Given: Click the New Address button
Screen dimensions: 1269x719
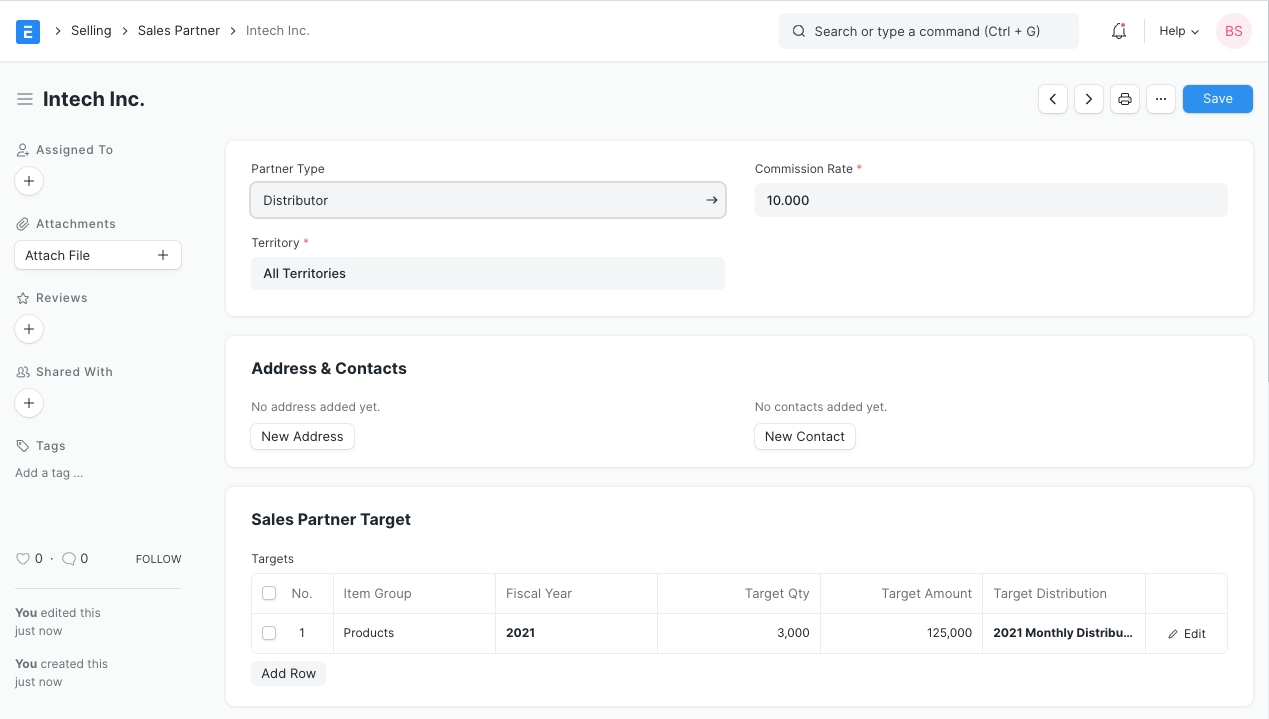Looking at the screenshot, I should click(x=302, y=437).
